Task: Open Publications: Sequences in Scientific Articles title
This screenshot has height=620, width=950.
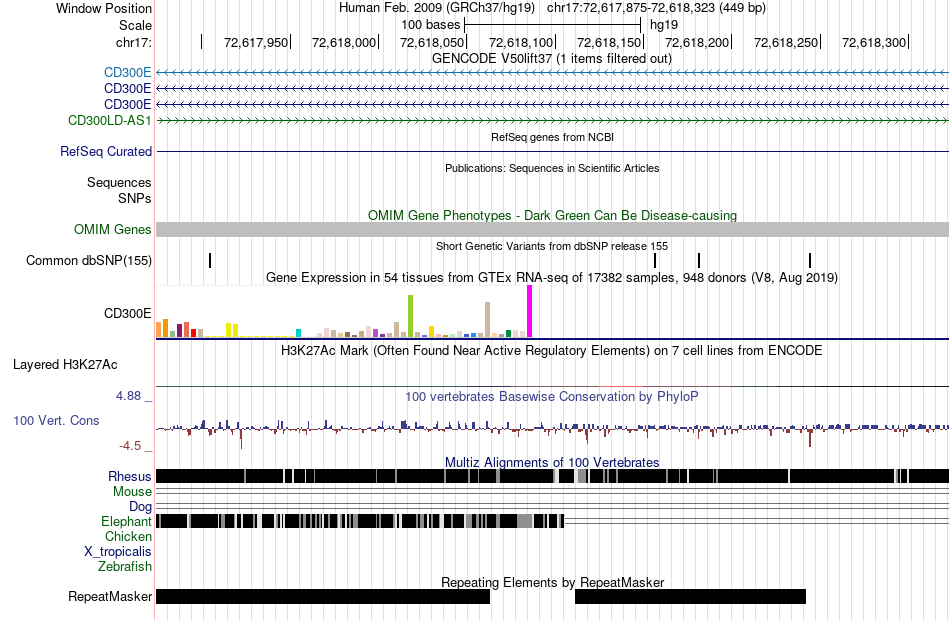Action: [552, 168]
